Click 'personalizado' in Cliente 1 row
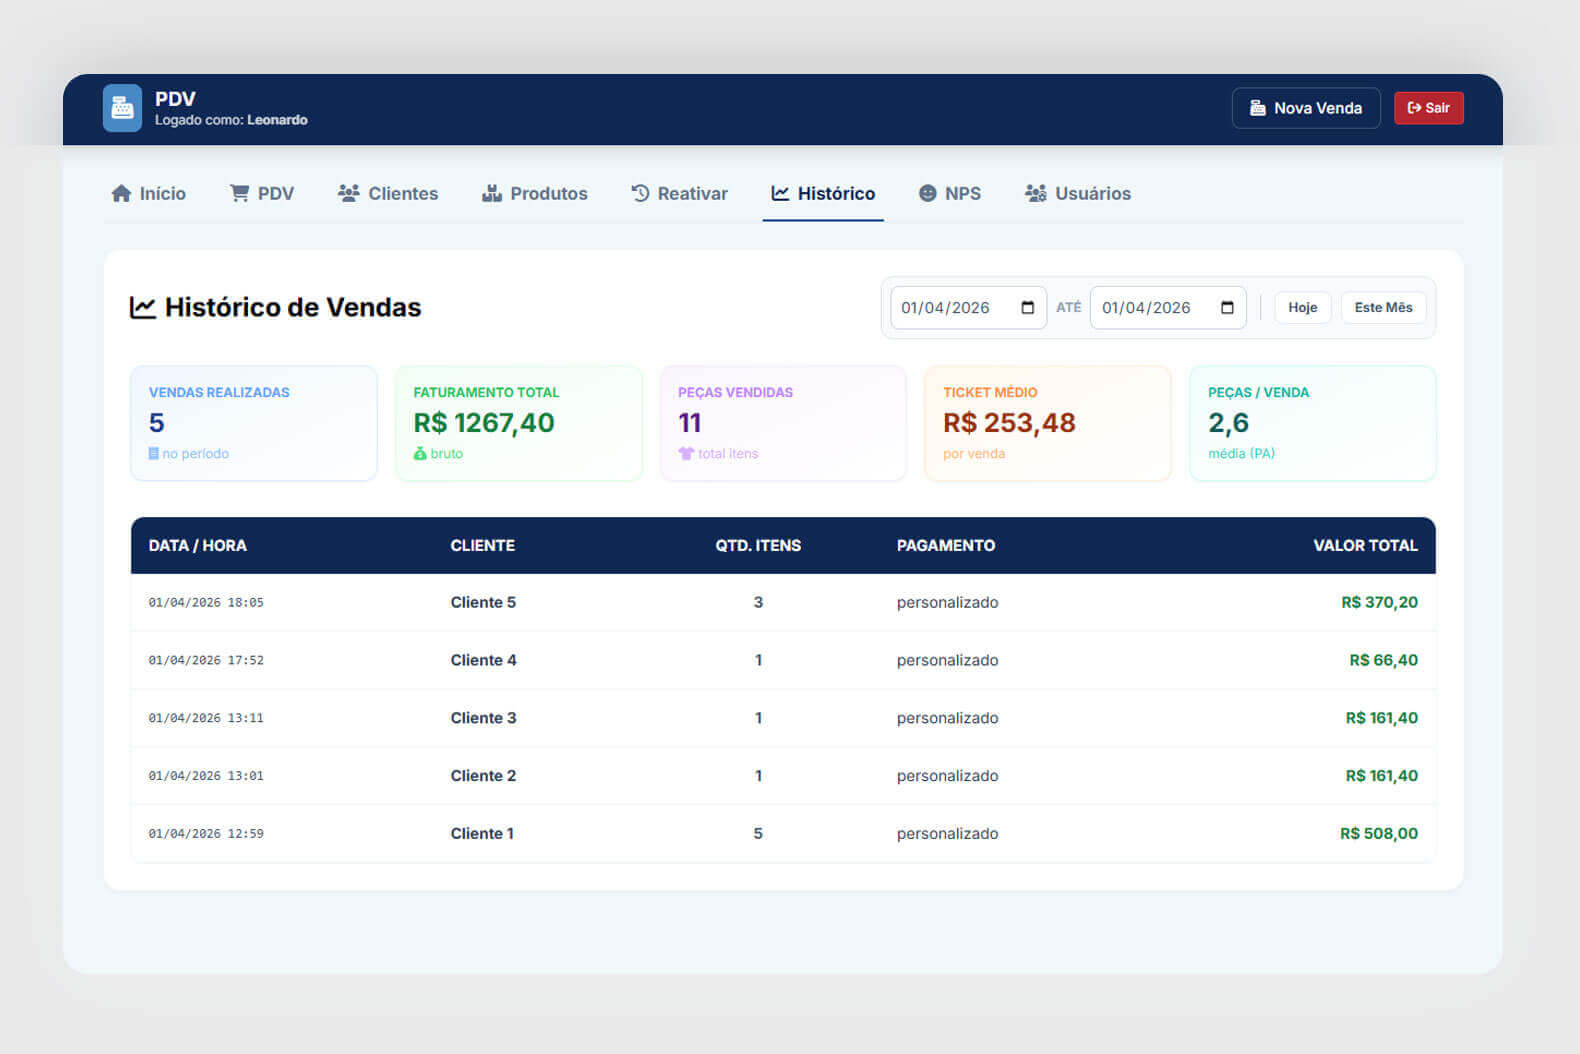Screen dimensions: 1580x1054 point(947,834)
